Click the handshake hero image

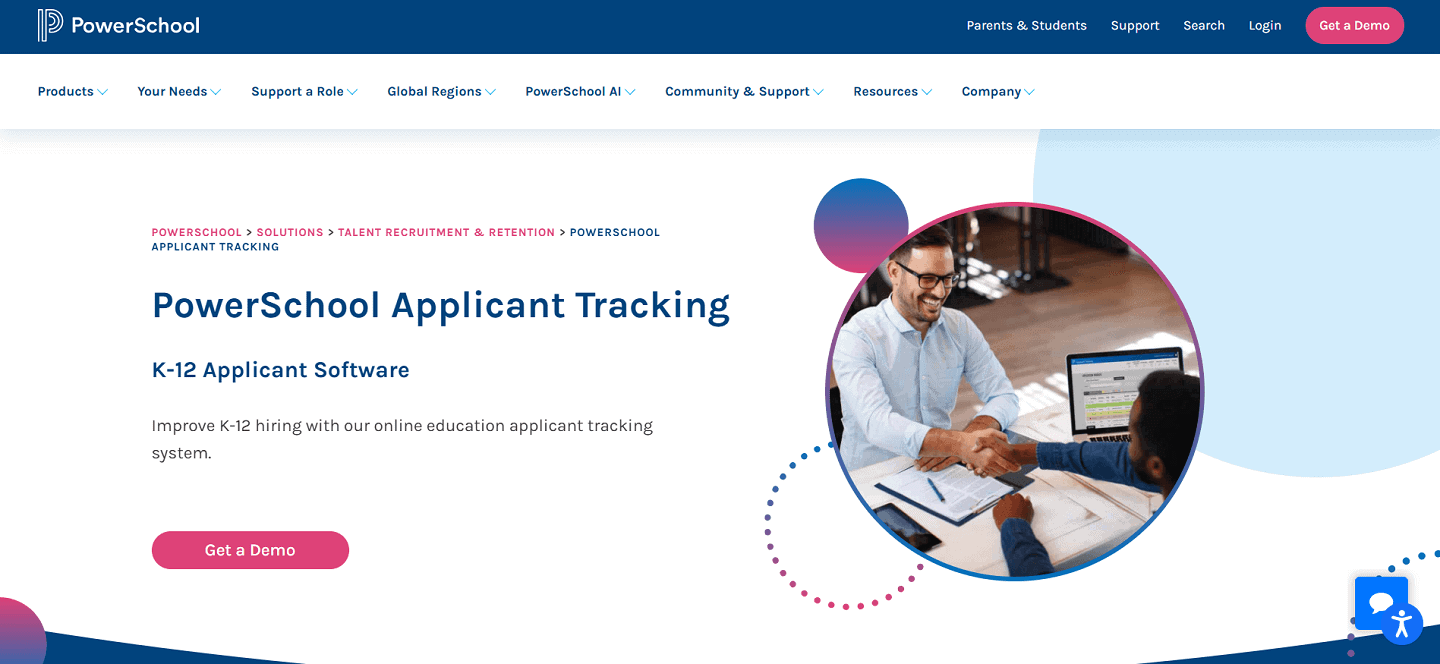pyautogui.click(x=1014, y=392)
